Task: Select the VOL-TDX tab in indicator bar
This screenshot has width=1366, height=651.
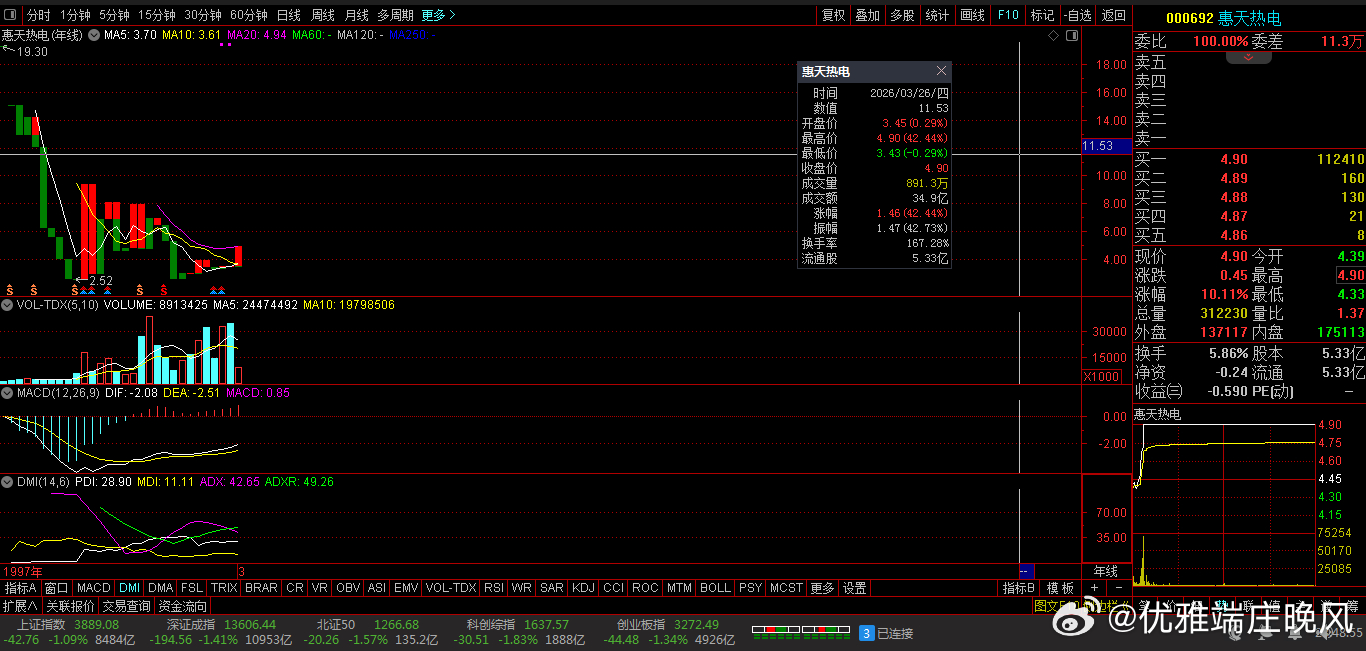Action: (451, 588)
